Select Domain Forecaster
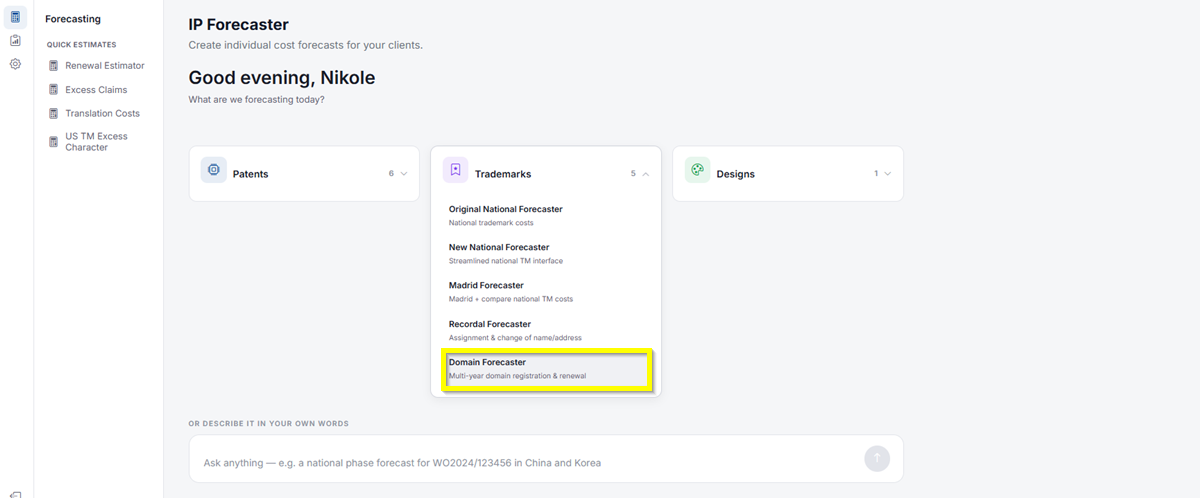 [548, 369]
